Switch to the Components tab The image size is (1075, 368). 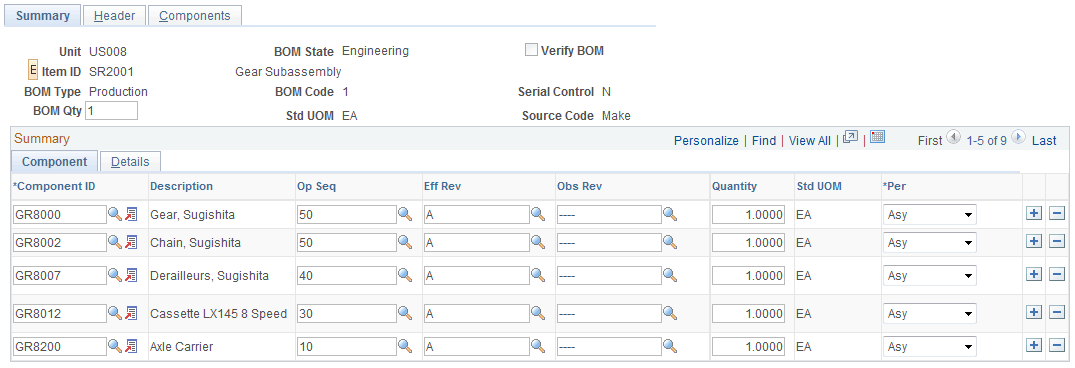(195, 16)
